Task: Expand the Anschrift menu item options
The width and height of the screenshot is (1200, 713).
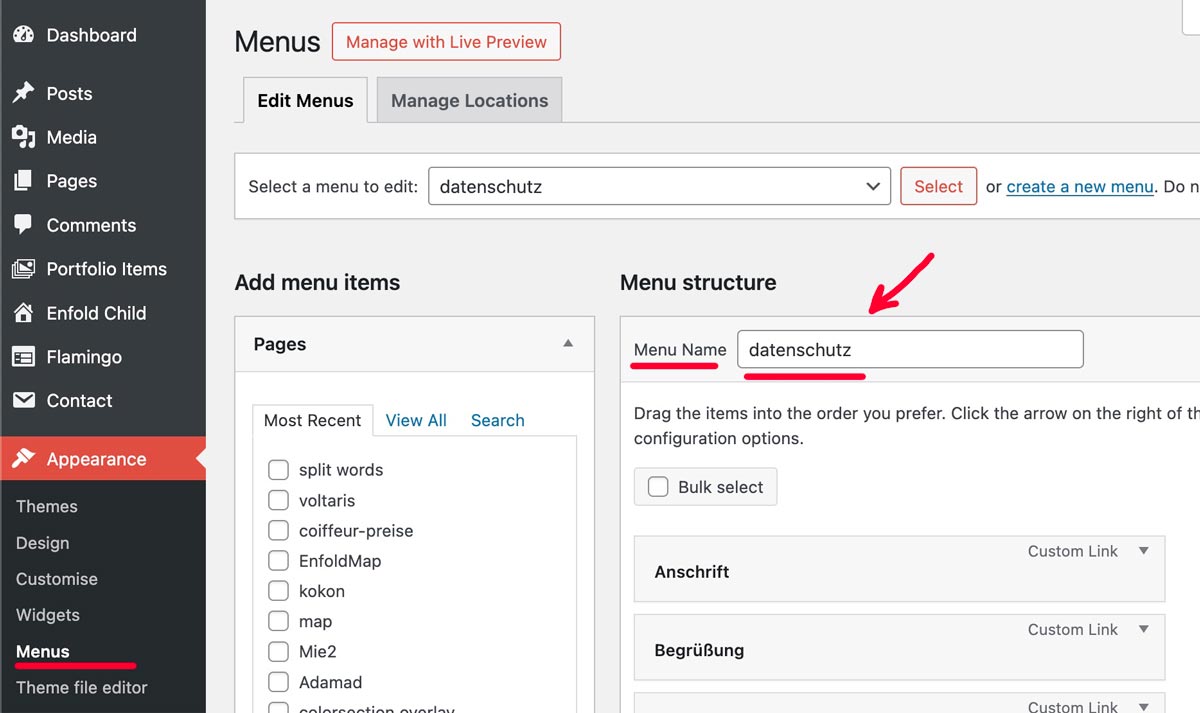Action: point(1144,551)
